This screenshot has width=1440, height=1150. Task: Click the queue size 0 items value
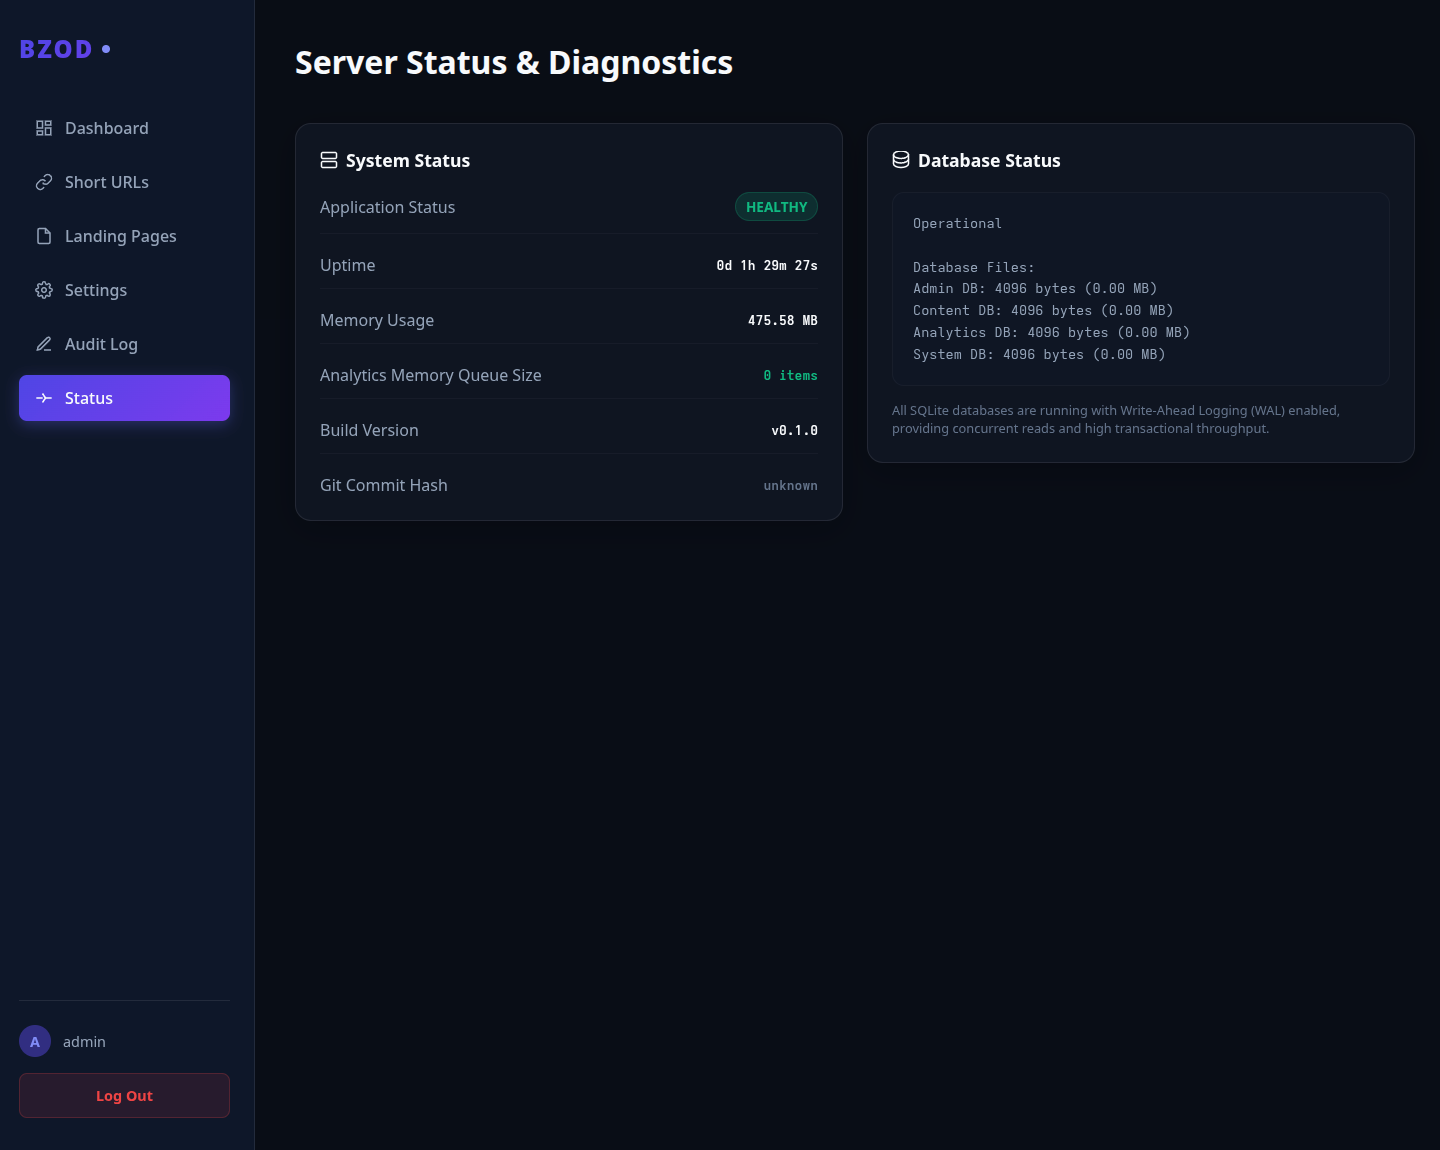coord(790,376)
